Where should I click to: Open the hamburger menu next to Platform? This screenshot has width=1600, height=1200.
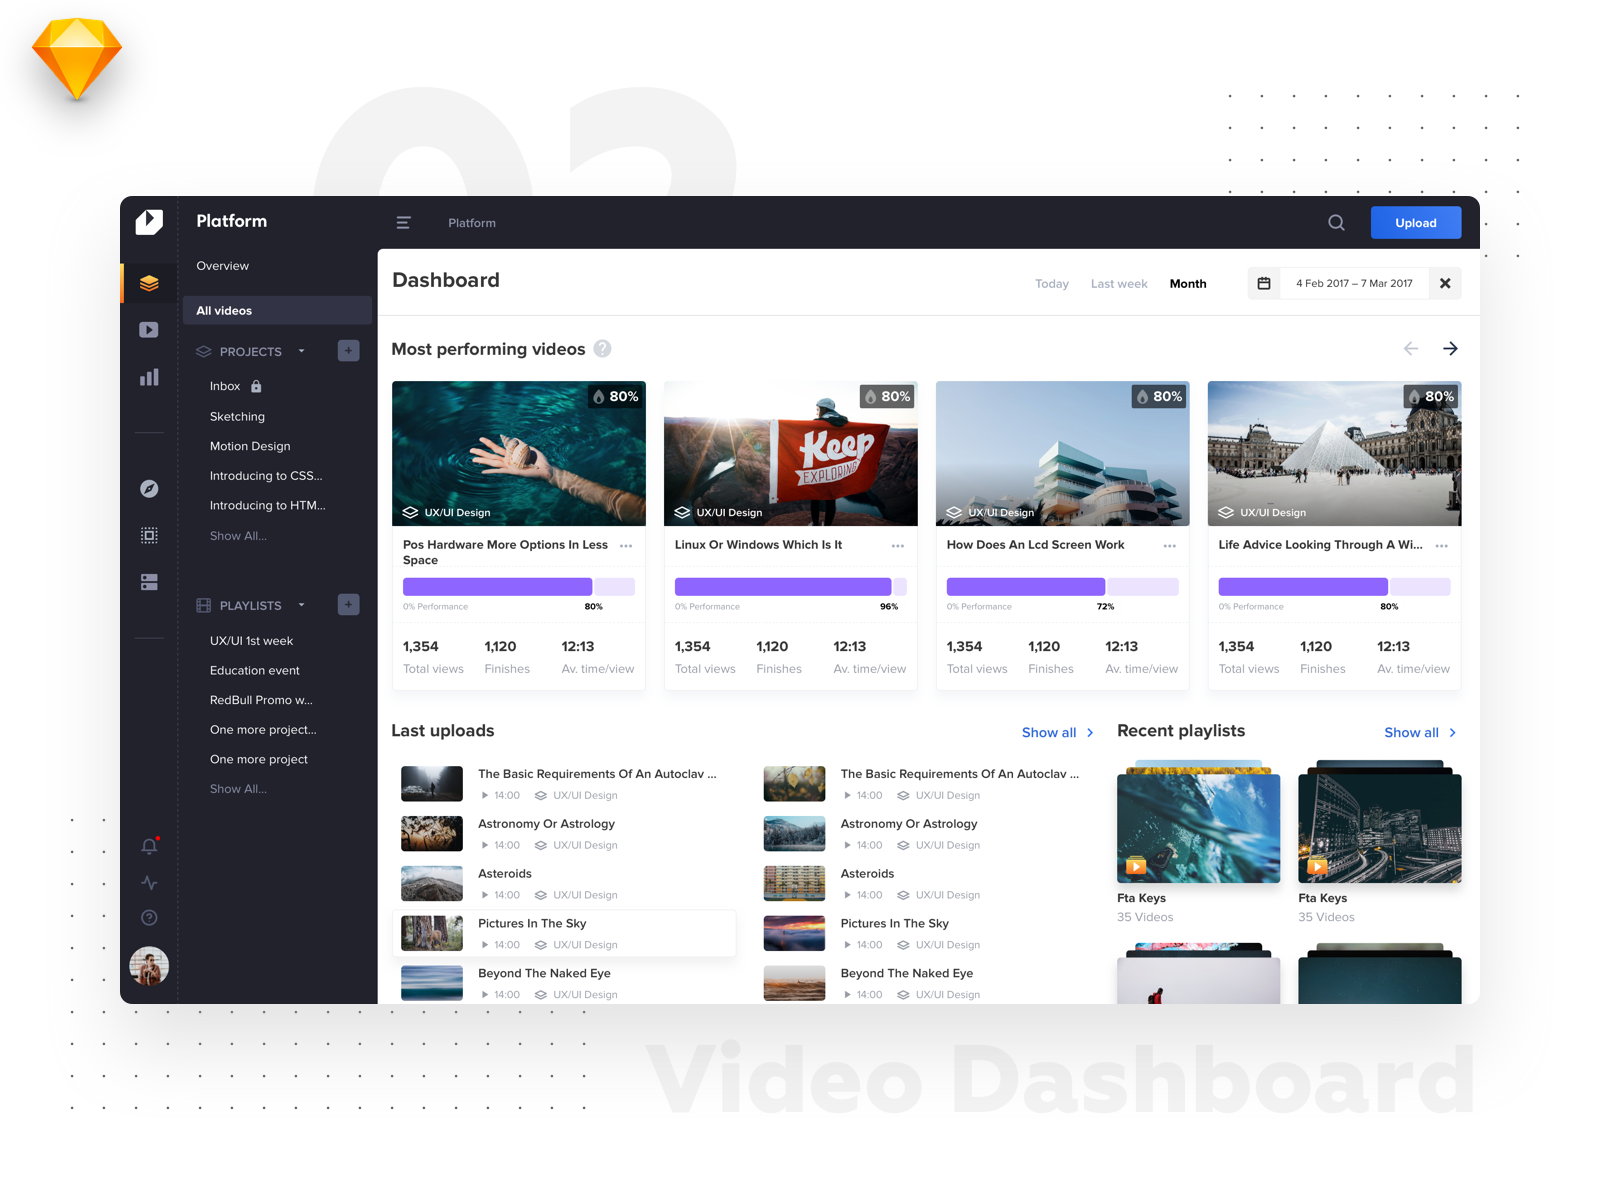point(403,222)
